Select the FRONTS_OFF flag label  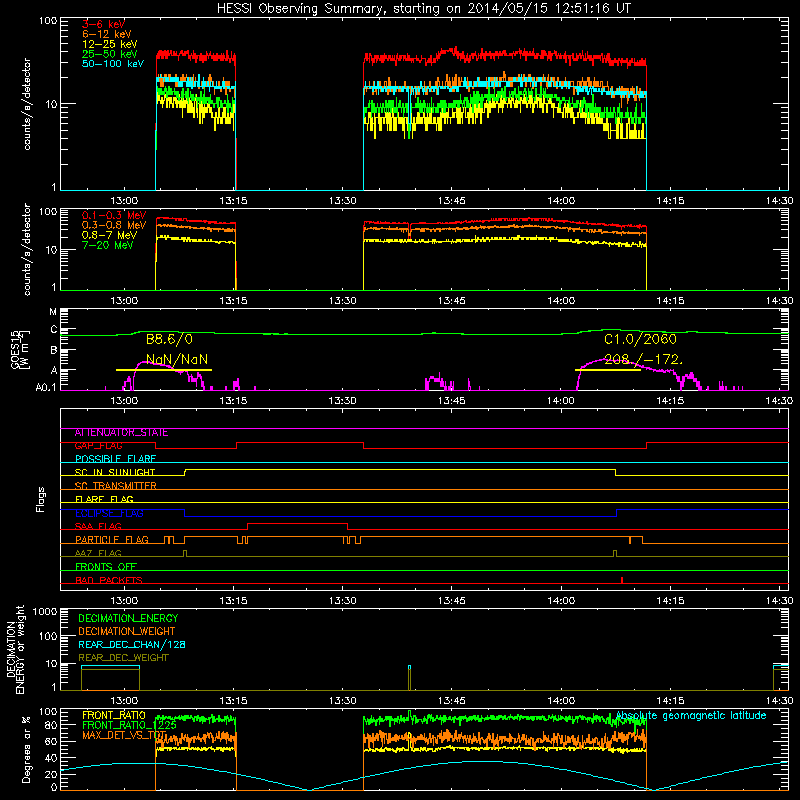106,567
